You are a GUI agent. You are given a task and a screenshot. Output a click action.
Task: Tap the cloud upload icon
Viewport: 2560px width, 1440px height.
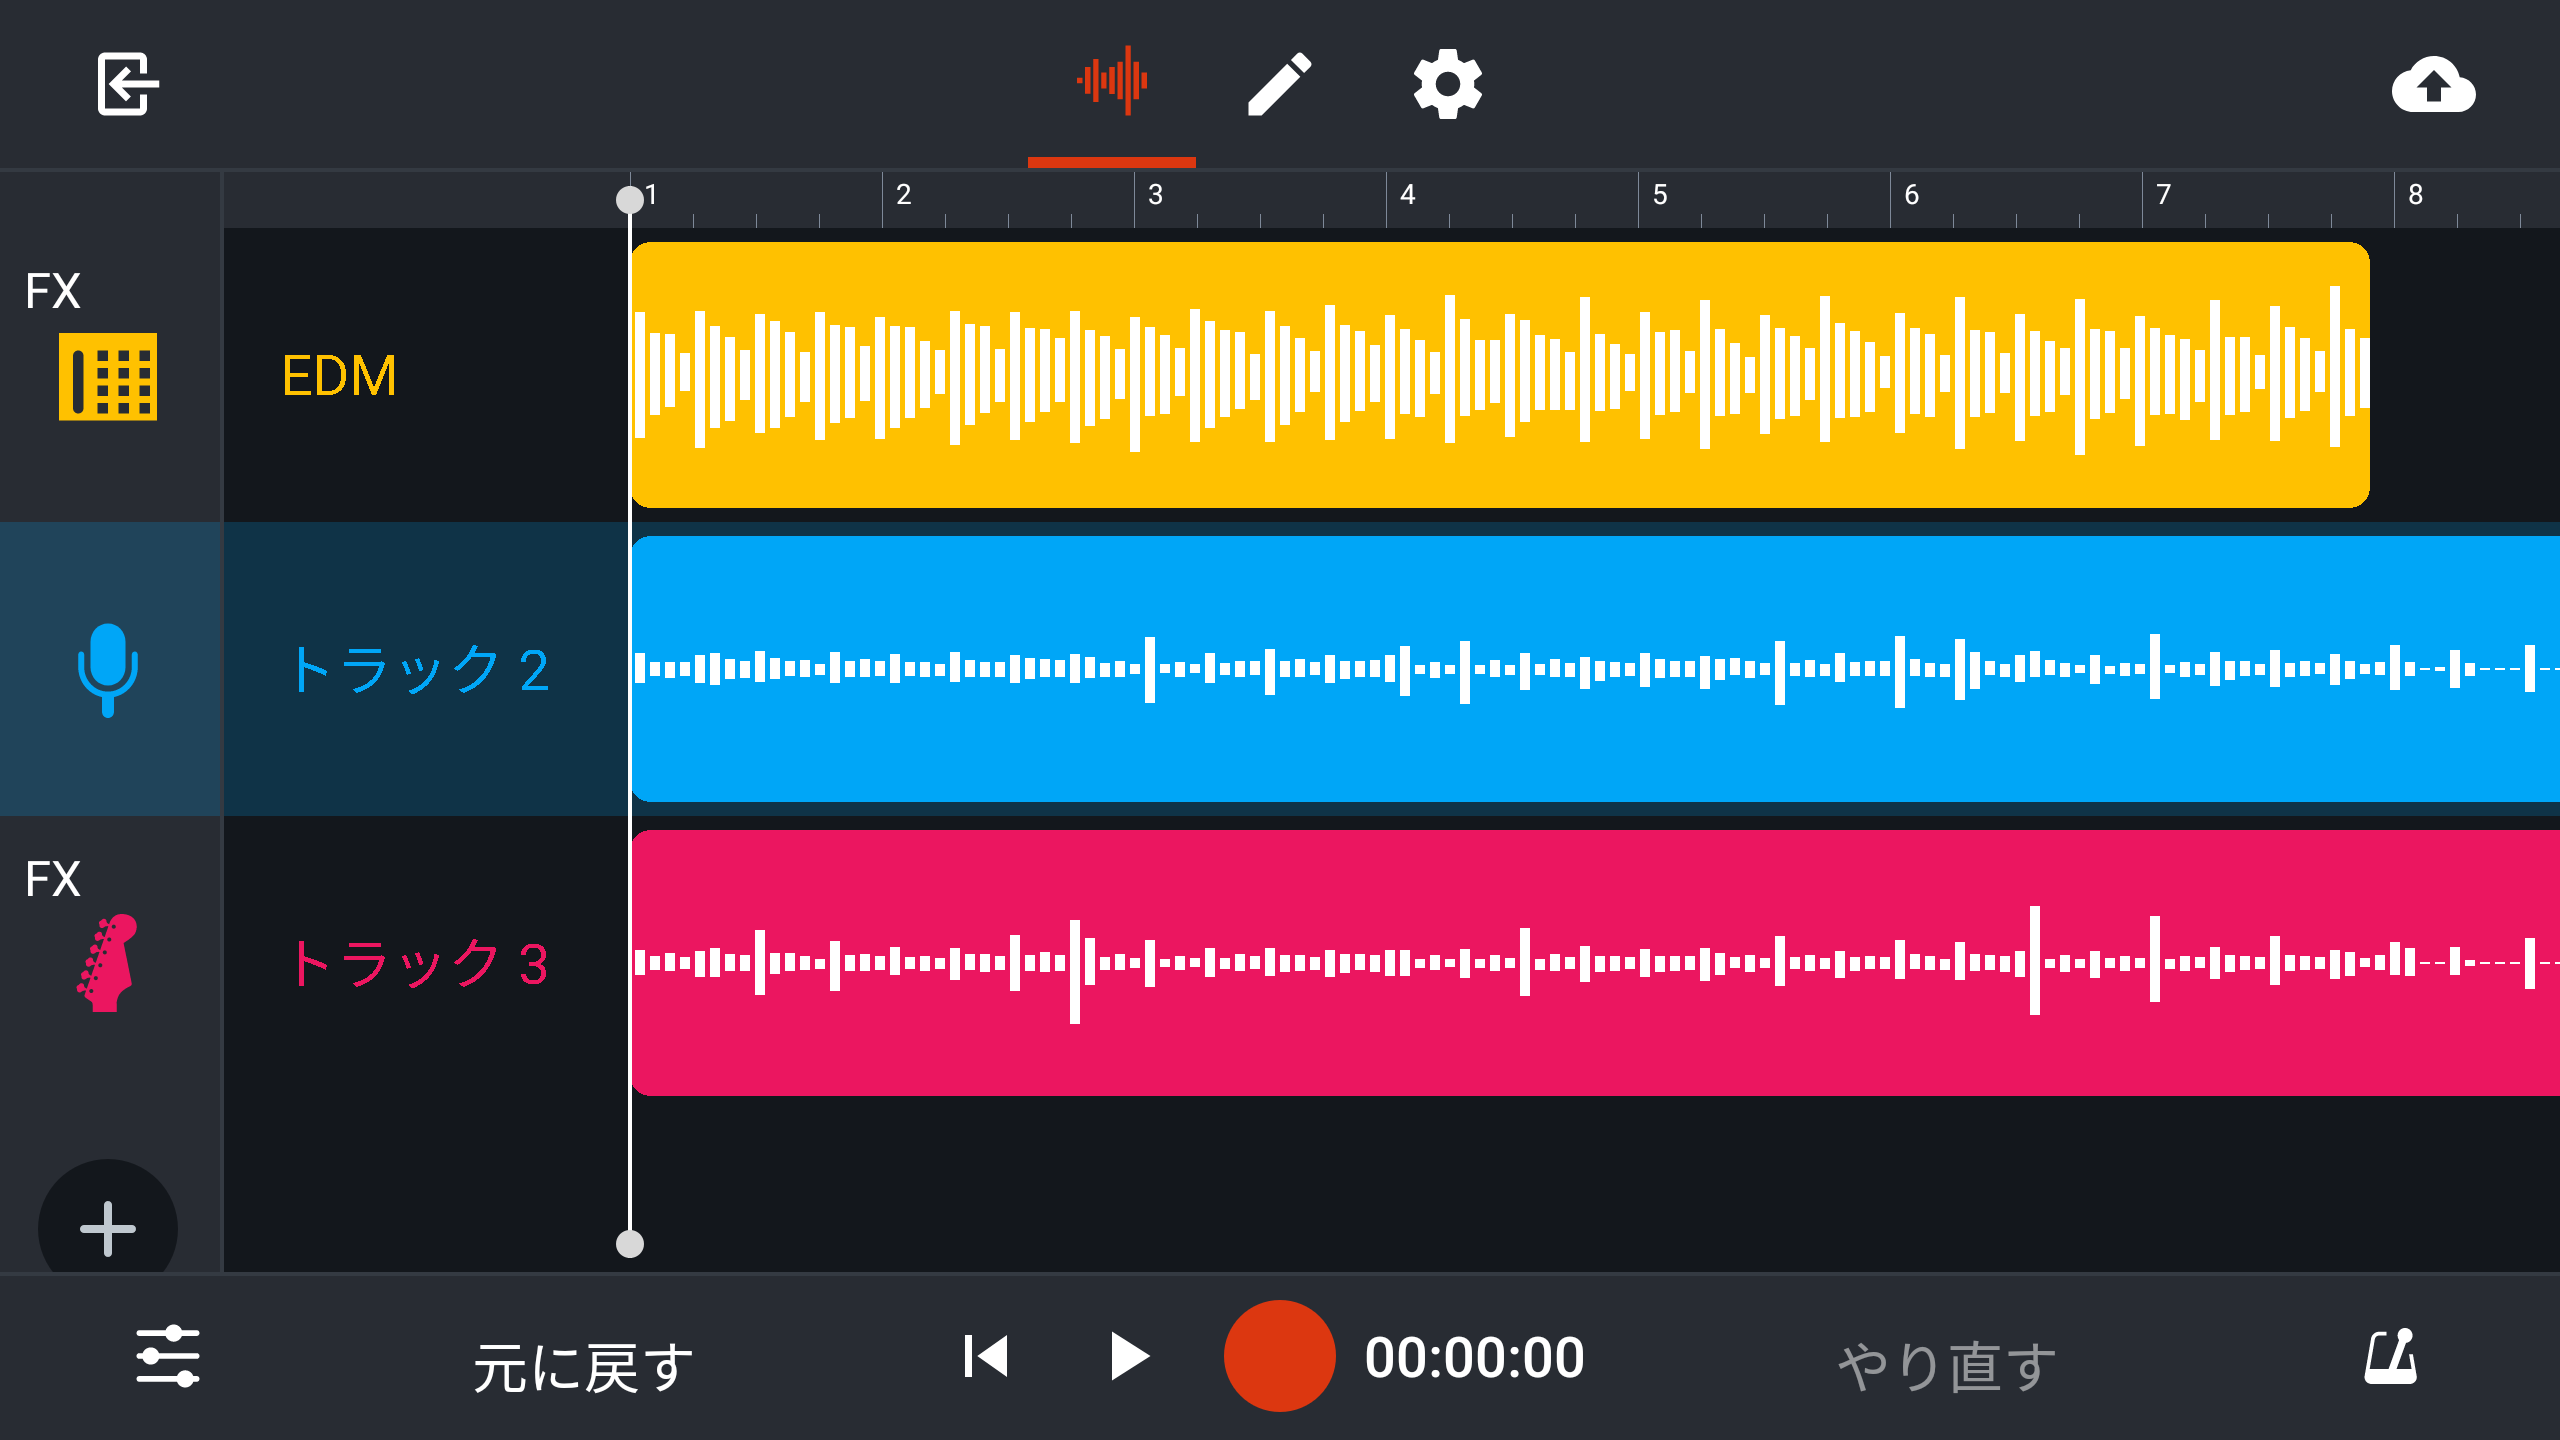click(2433, 84)
